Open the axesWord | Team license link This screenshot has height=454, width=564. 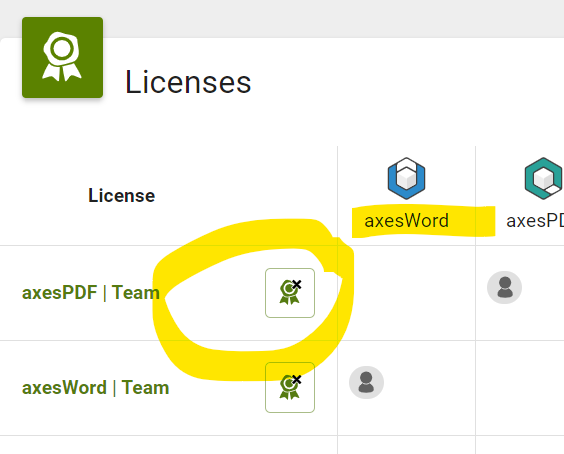95,387
